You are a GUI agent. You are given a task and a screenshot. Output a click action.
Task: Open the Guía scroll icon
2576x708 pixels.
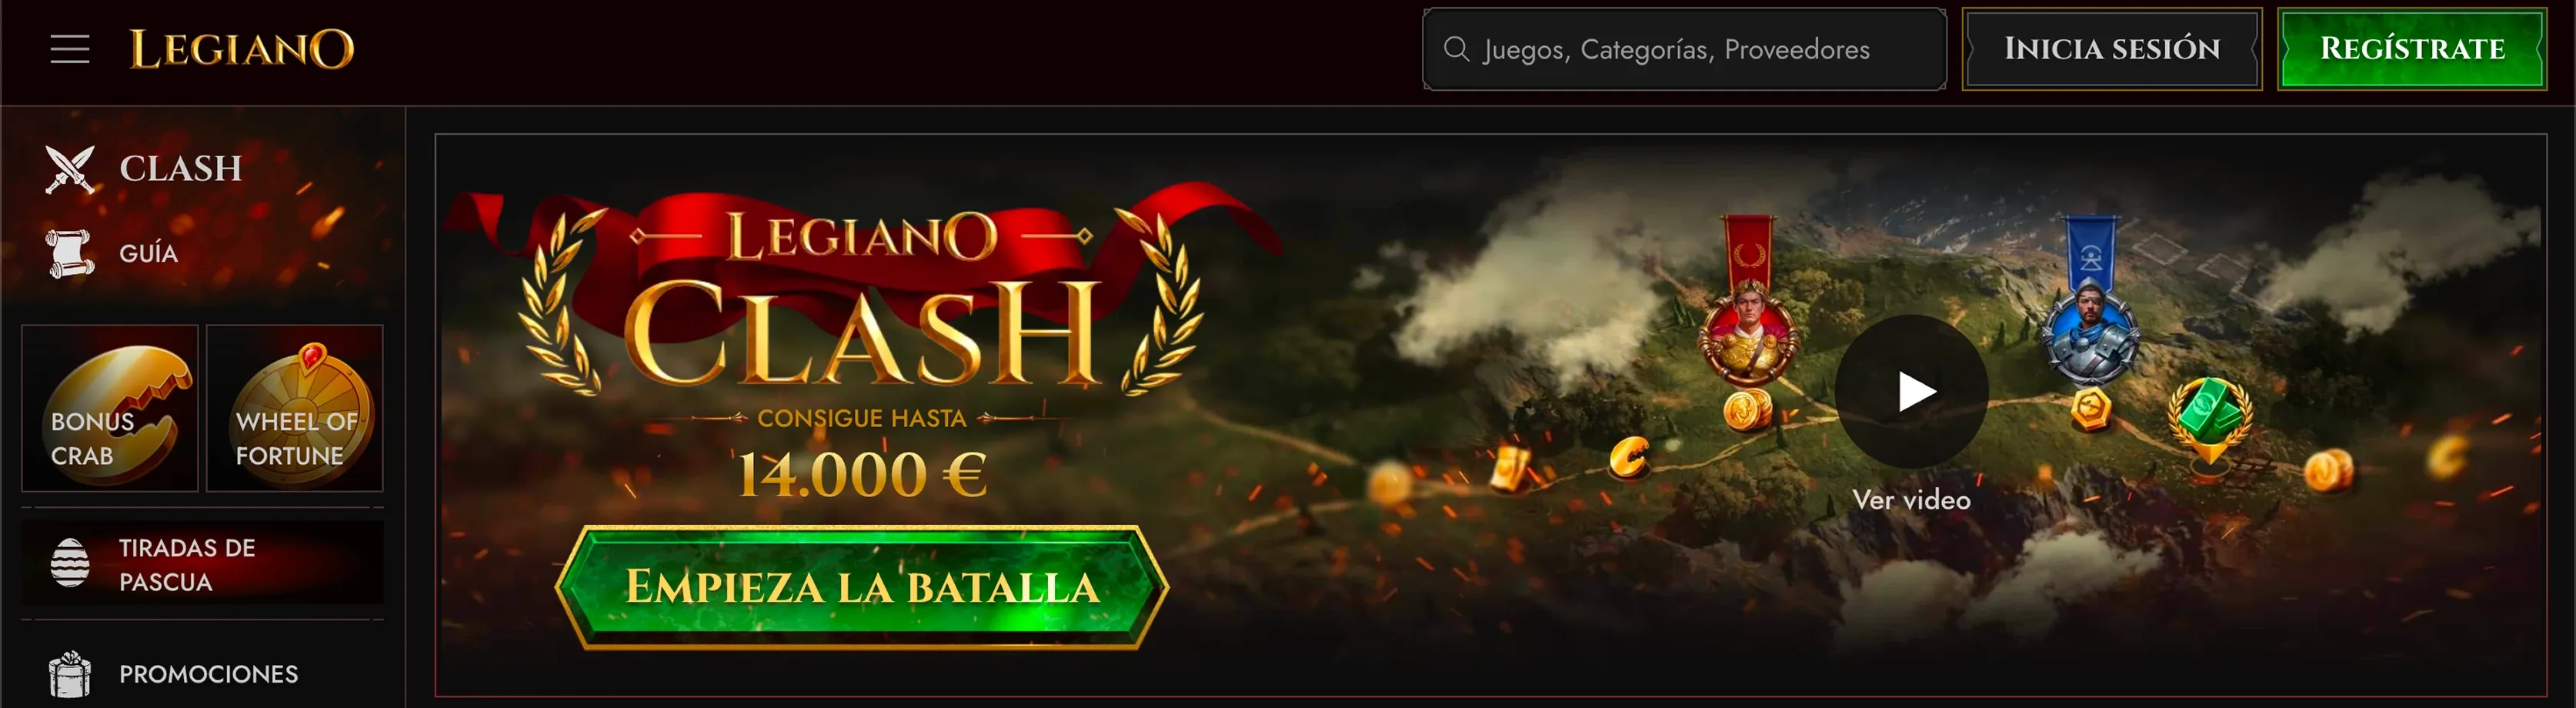(x=70, y=253)
